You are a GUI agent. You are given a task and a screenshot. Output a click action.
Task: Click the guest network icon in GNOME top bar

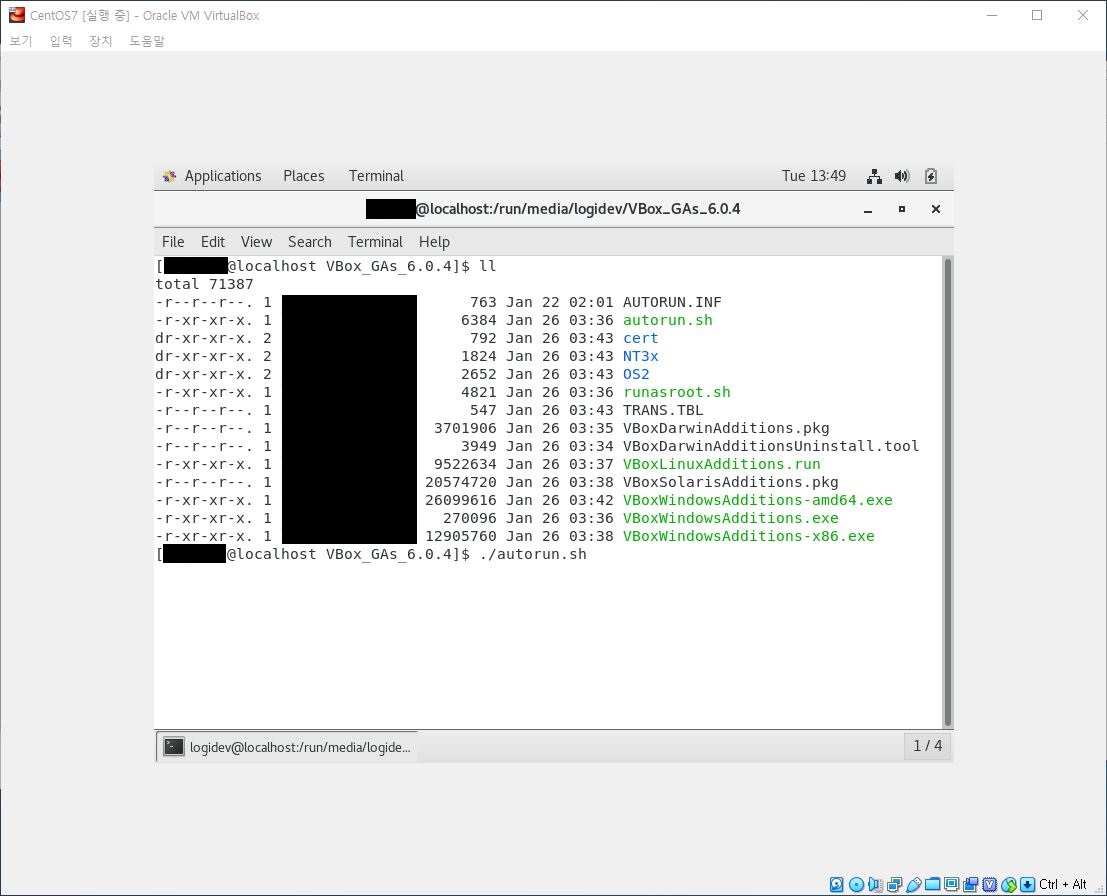(874, 176)
